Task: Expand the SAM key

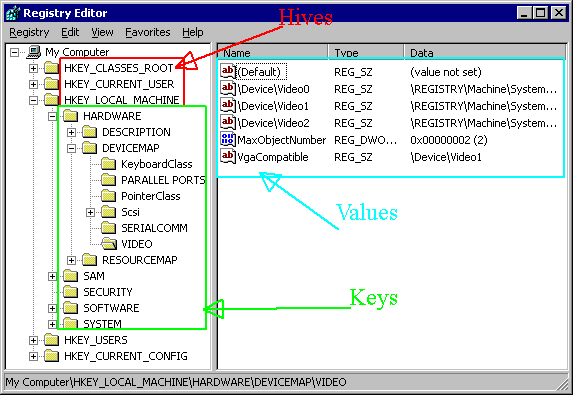Action: (x=52, y=276)
